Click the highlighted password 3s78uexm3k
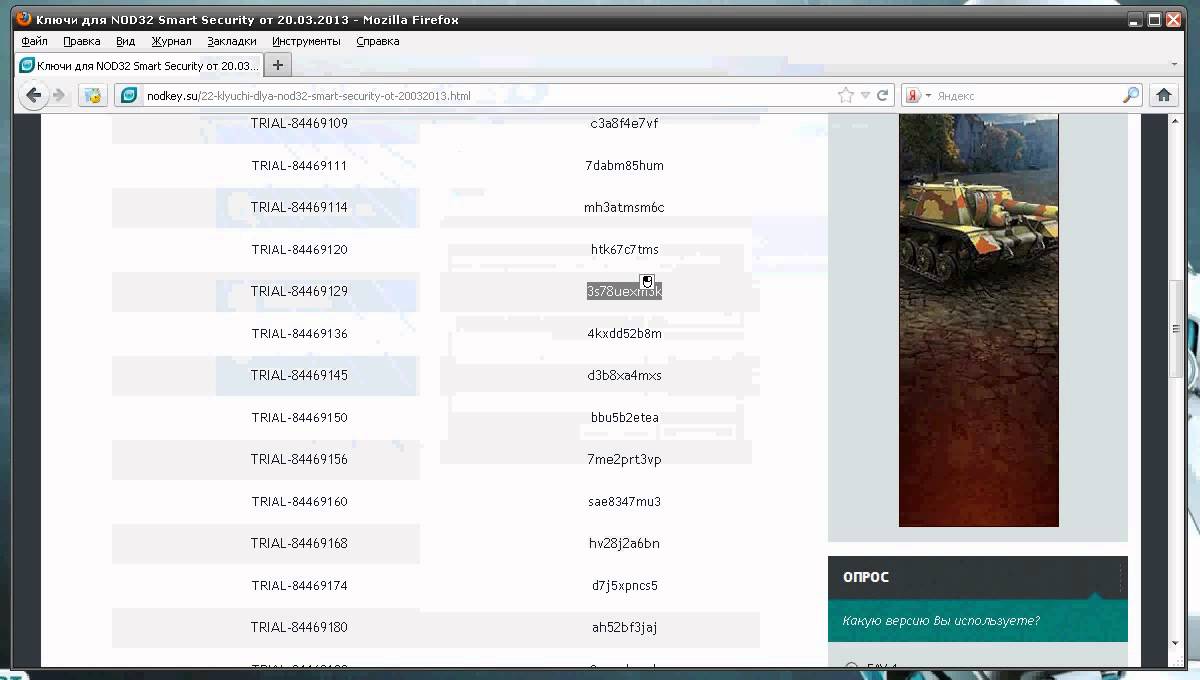Viewport: 1200px width, 680px height. click(624, 291)
